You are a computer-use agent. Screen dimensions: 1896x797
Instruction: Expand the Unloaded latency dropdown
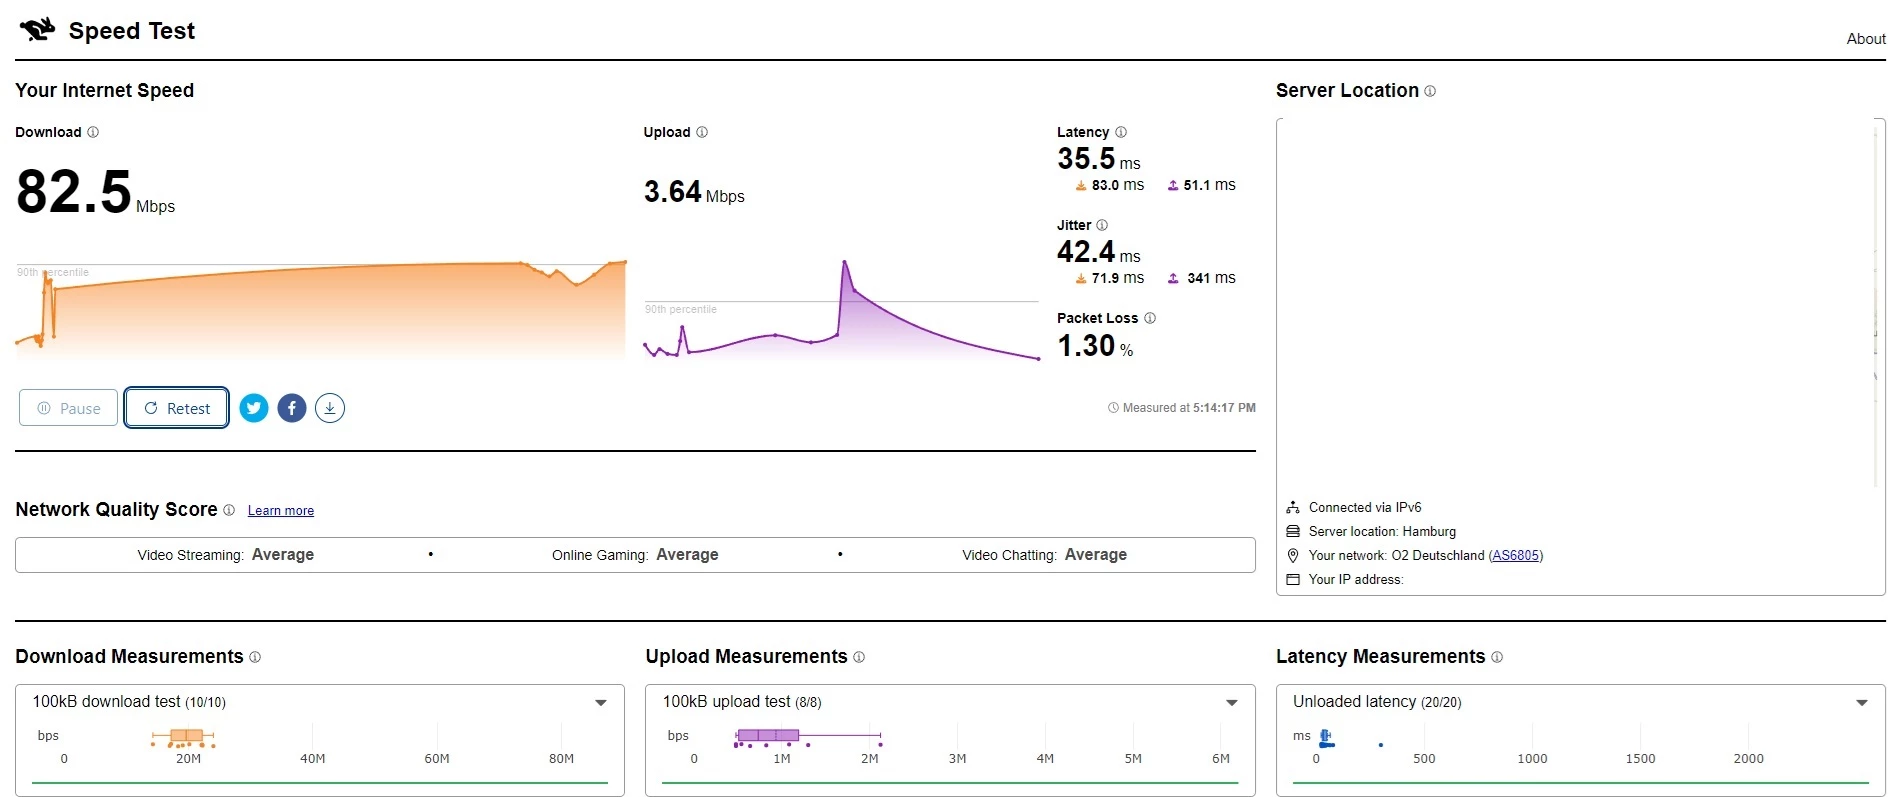click(1862, 703)
